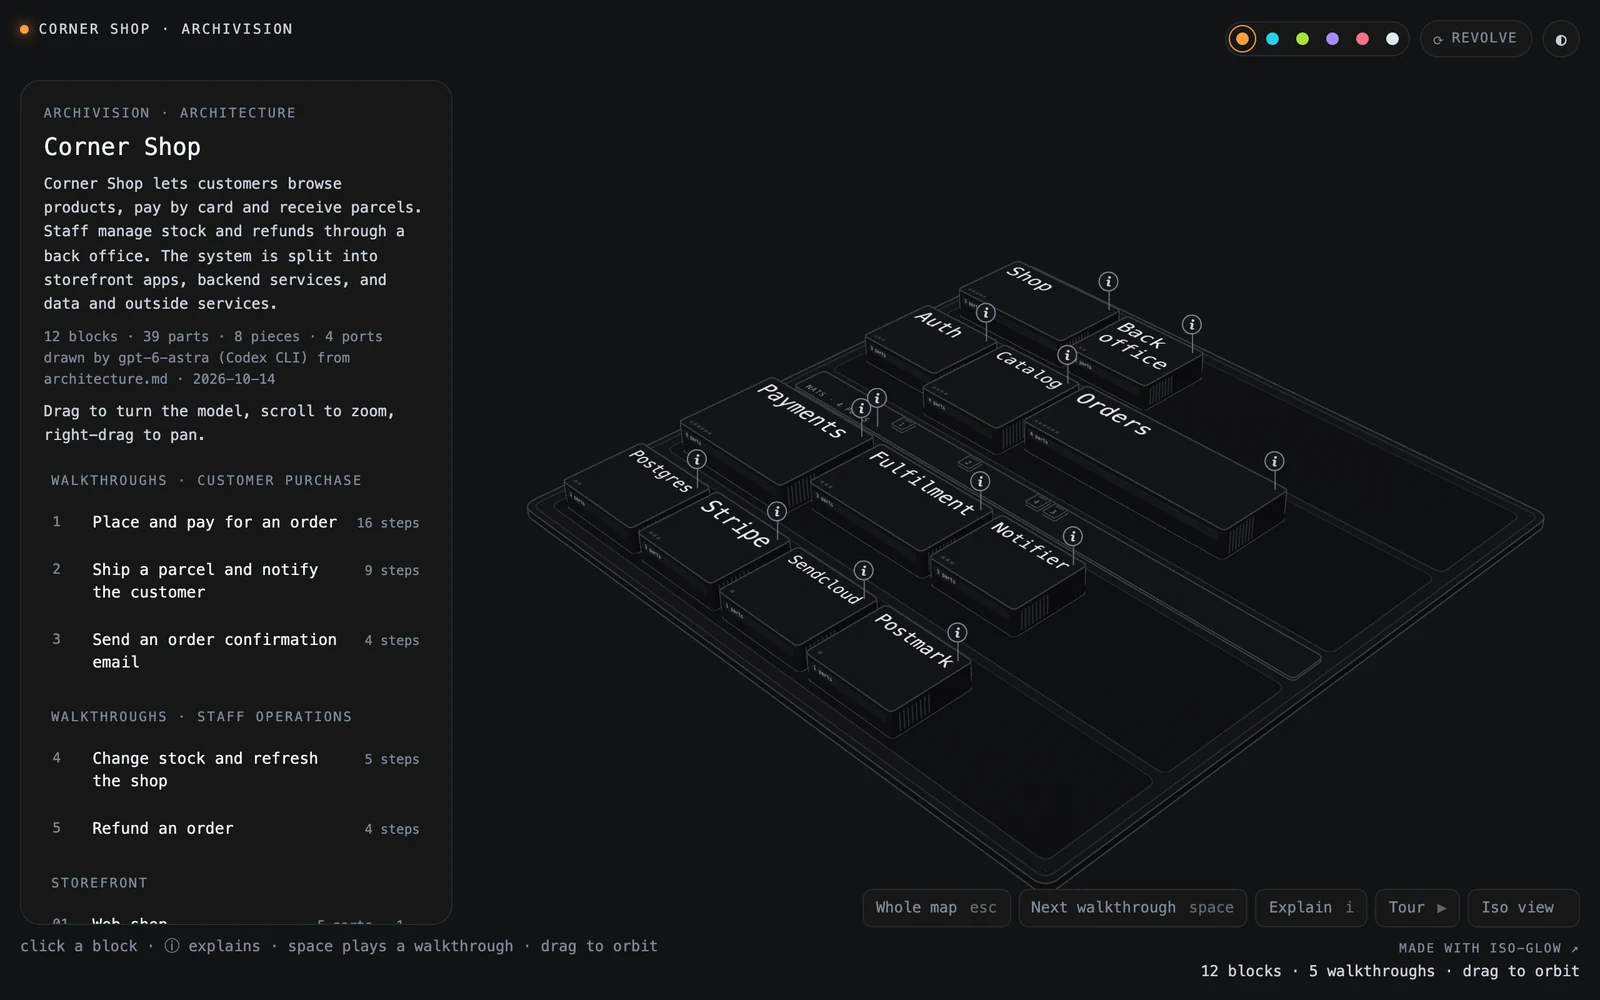Open the info icon for Shop block
Viewport: 1600px width, 1000px height.
1108,282
